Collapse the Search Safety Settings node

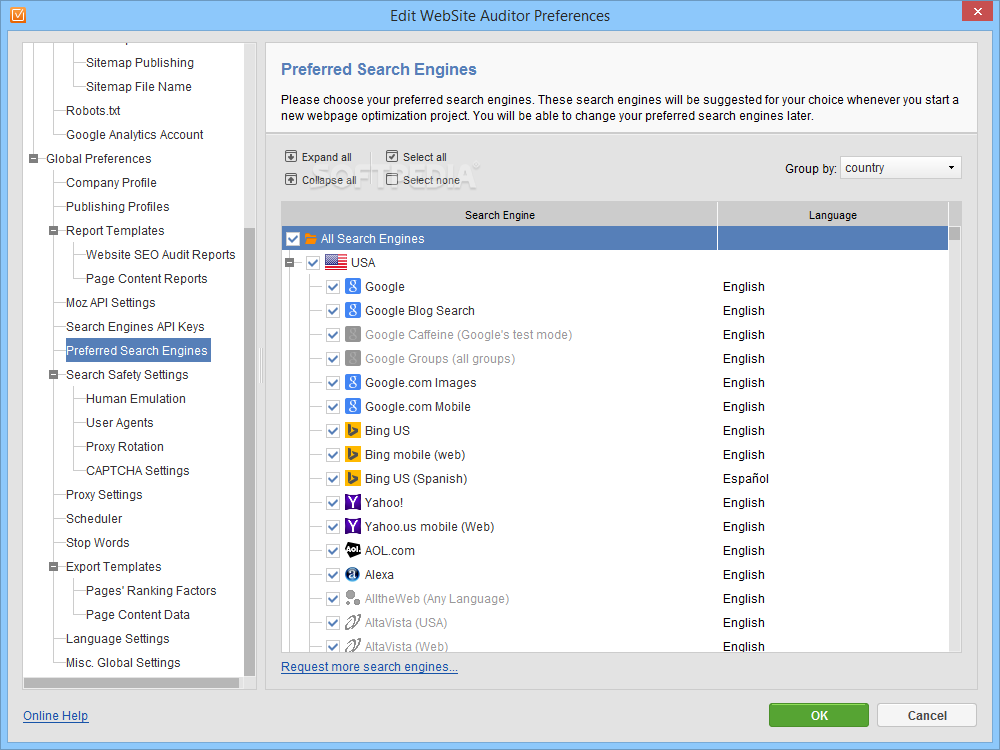coord(54,374)
